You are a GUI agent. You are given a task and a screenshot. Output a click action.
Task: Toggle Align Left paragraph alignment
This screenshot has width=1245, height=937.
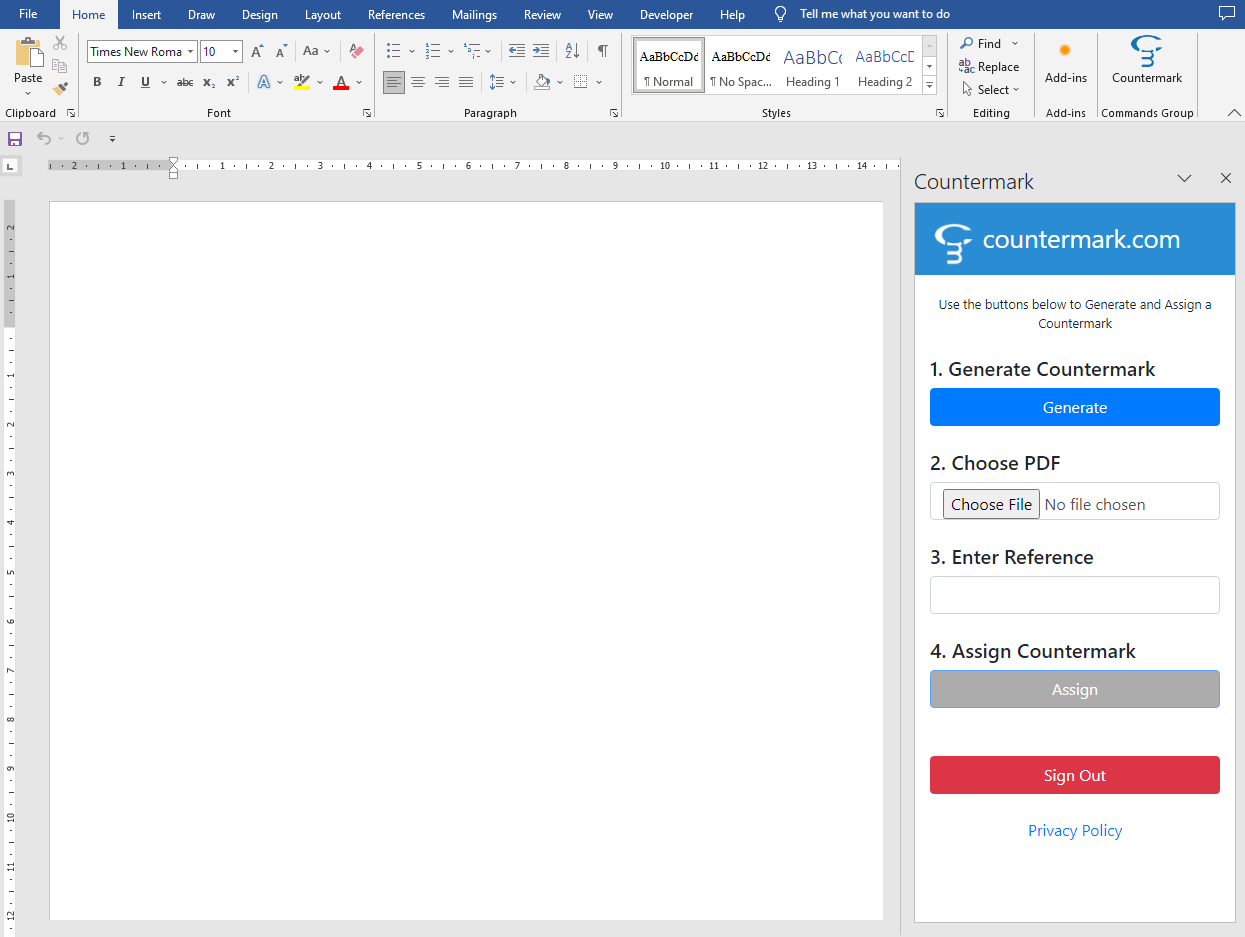click(394, 82)
